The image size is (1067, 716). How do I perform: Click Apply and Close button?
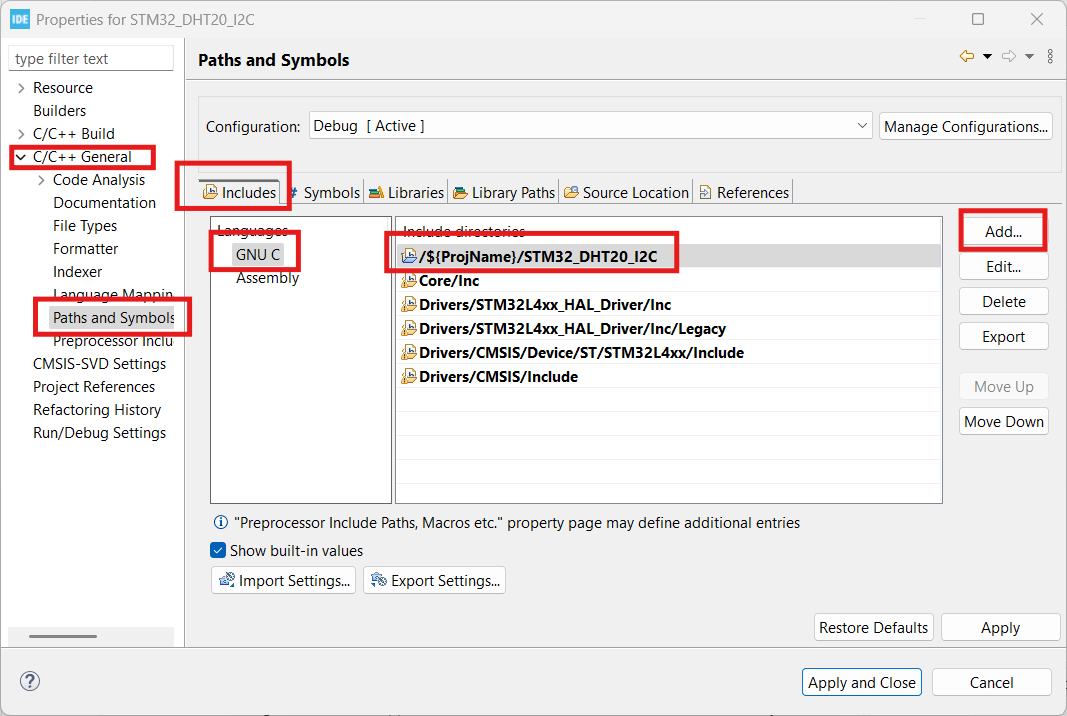tap(861, 682)
